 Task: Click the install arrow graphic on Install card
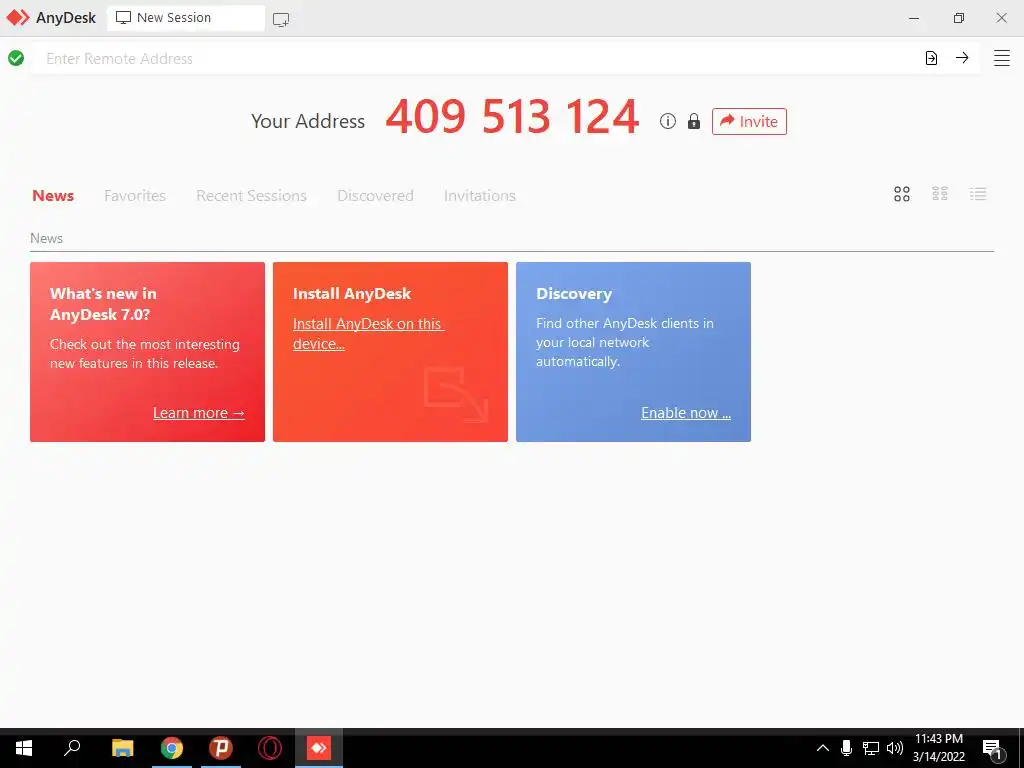(456, 394)
